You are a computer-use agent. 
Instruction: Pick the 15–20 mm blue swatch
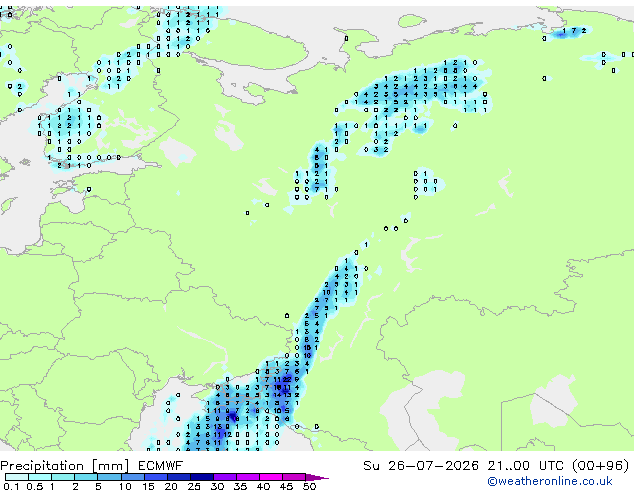pos(155,477)
